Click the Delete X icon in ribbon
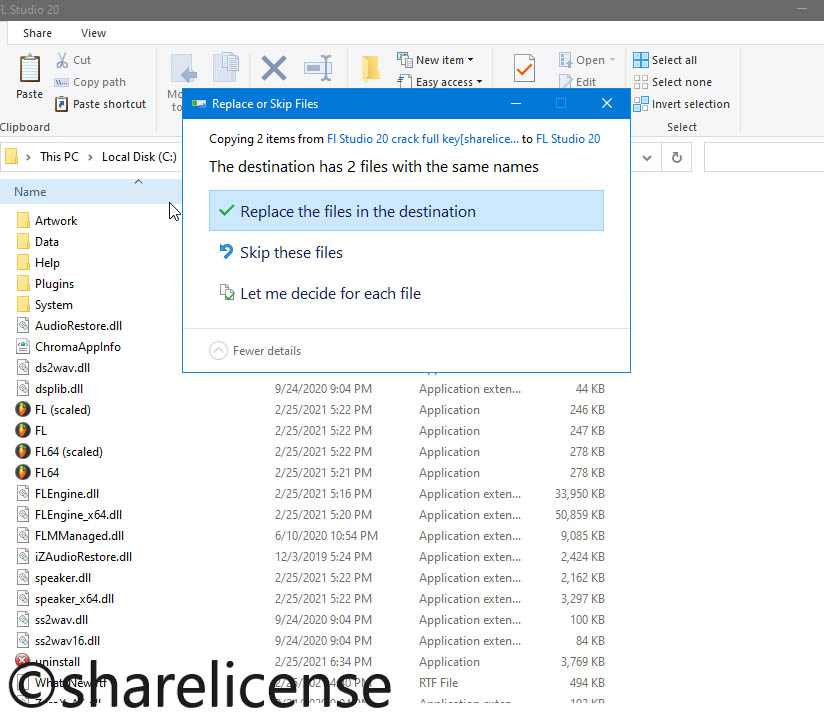The image size is (824, 725). click(x=274, y=68)
